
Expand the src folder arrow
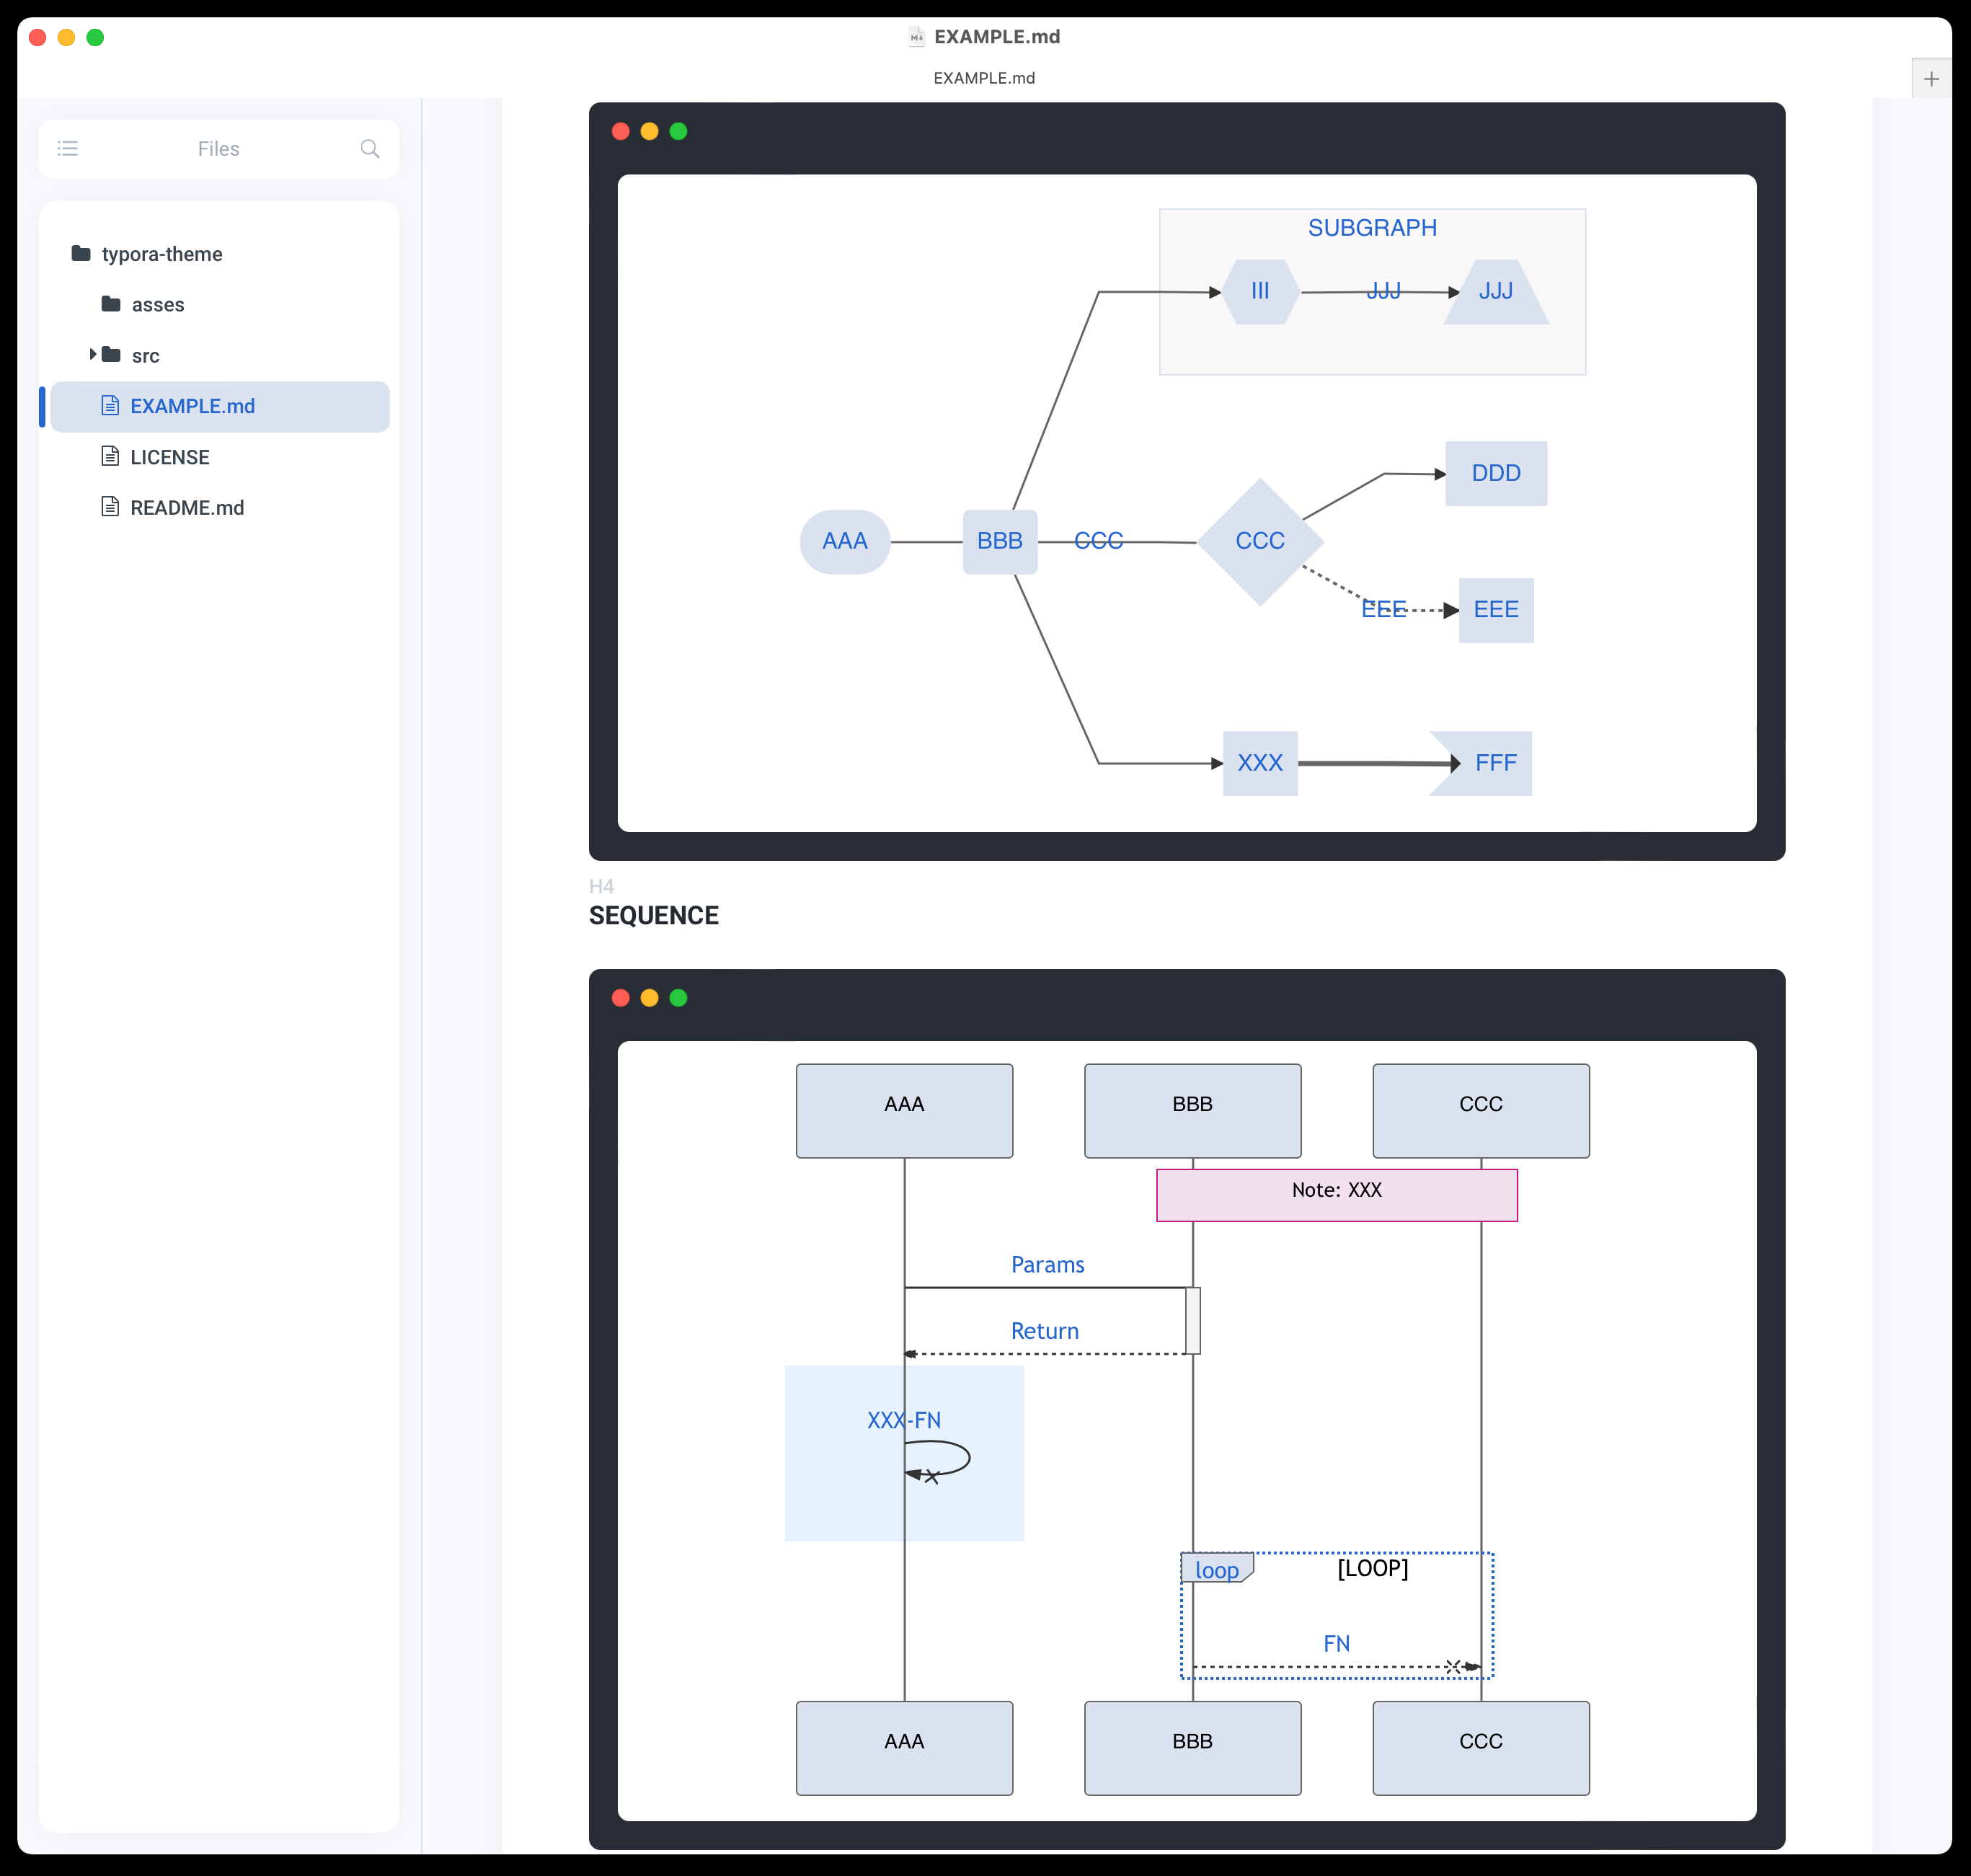click(93, 354)
